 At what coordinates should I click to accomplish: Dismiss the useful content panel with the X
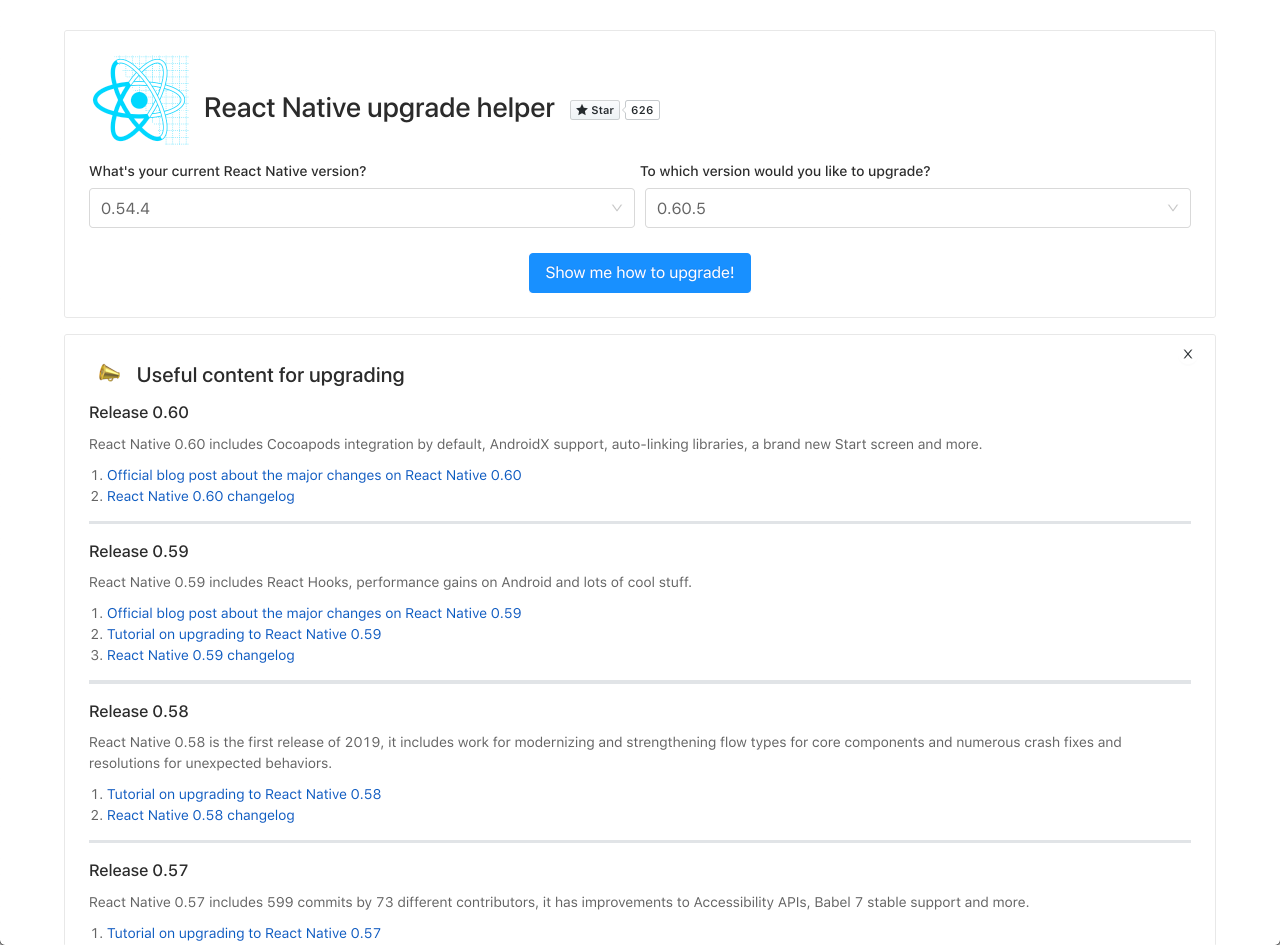coord(1187,354)
